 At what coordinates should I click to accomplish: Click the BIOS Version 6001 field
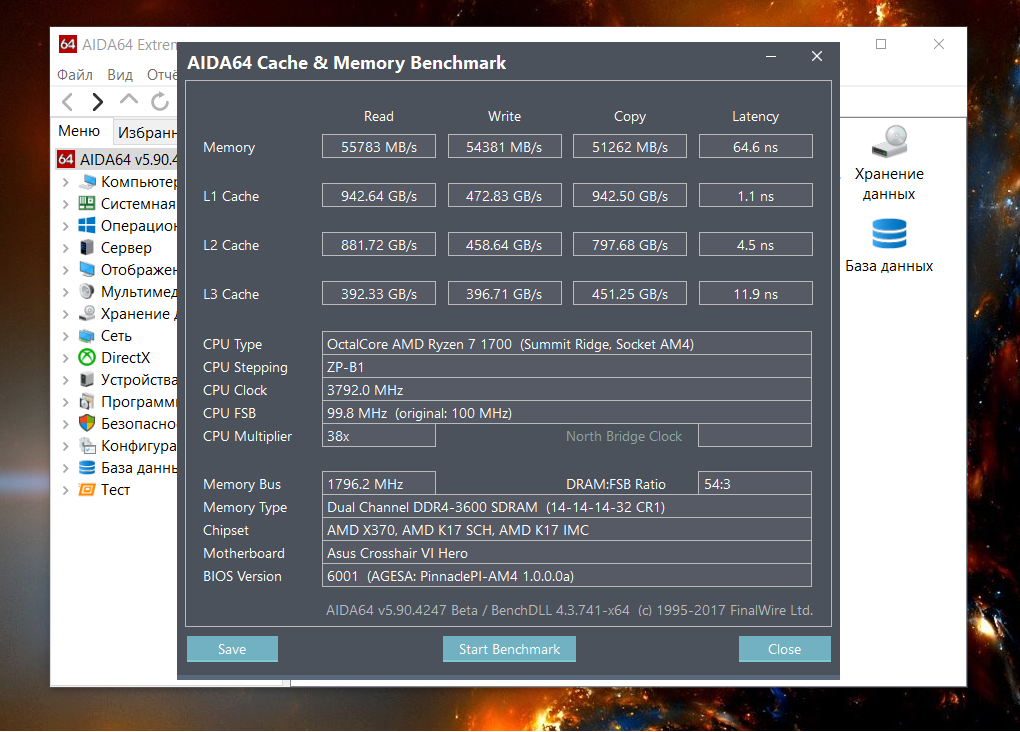567,576
